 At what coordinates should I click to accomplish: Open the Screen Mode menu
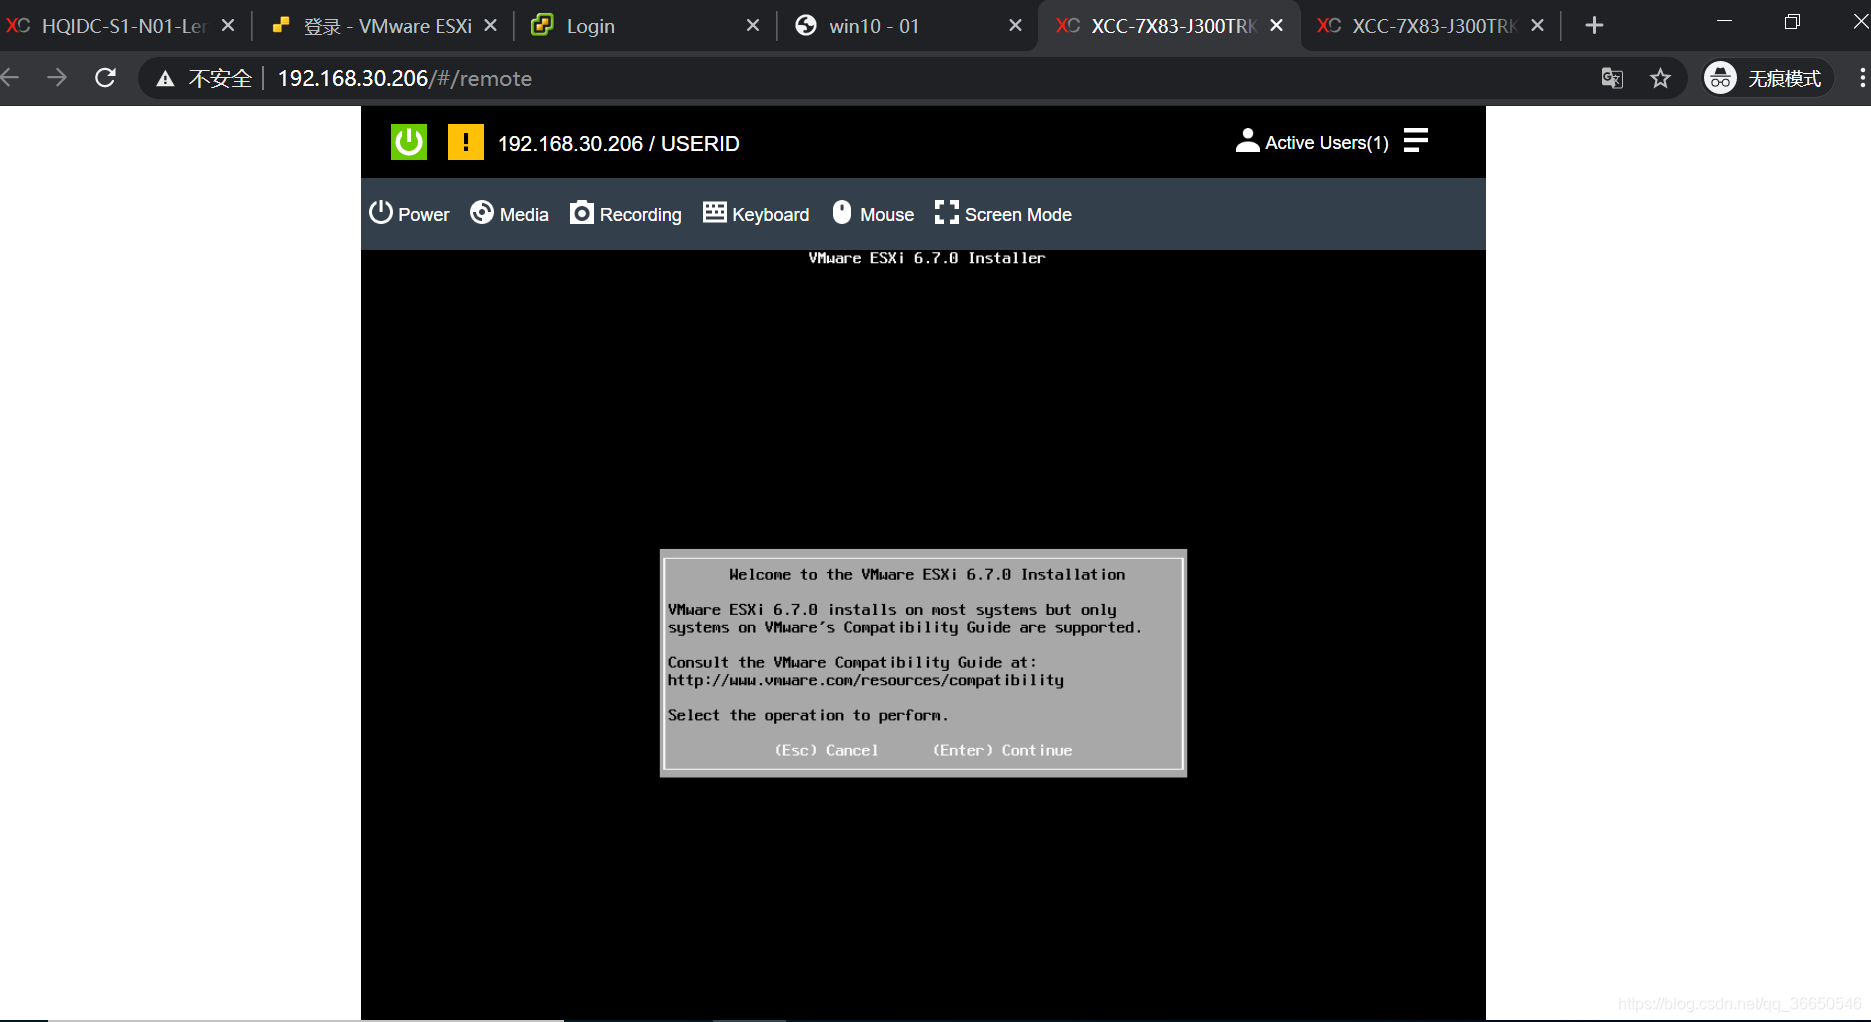tap(1003, 214)
